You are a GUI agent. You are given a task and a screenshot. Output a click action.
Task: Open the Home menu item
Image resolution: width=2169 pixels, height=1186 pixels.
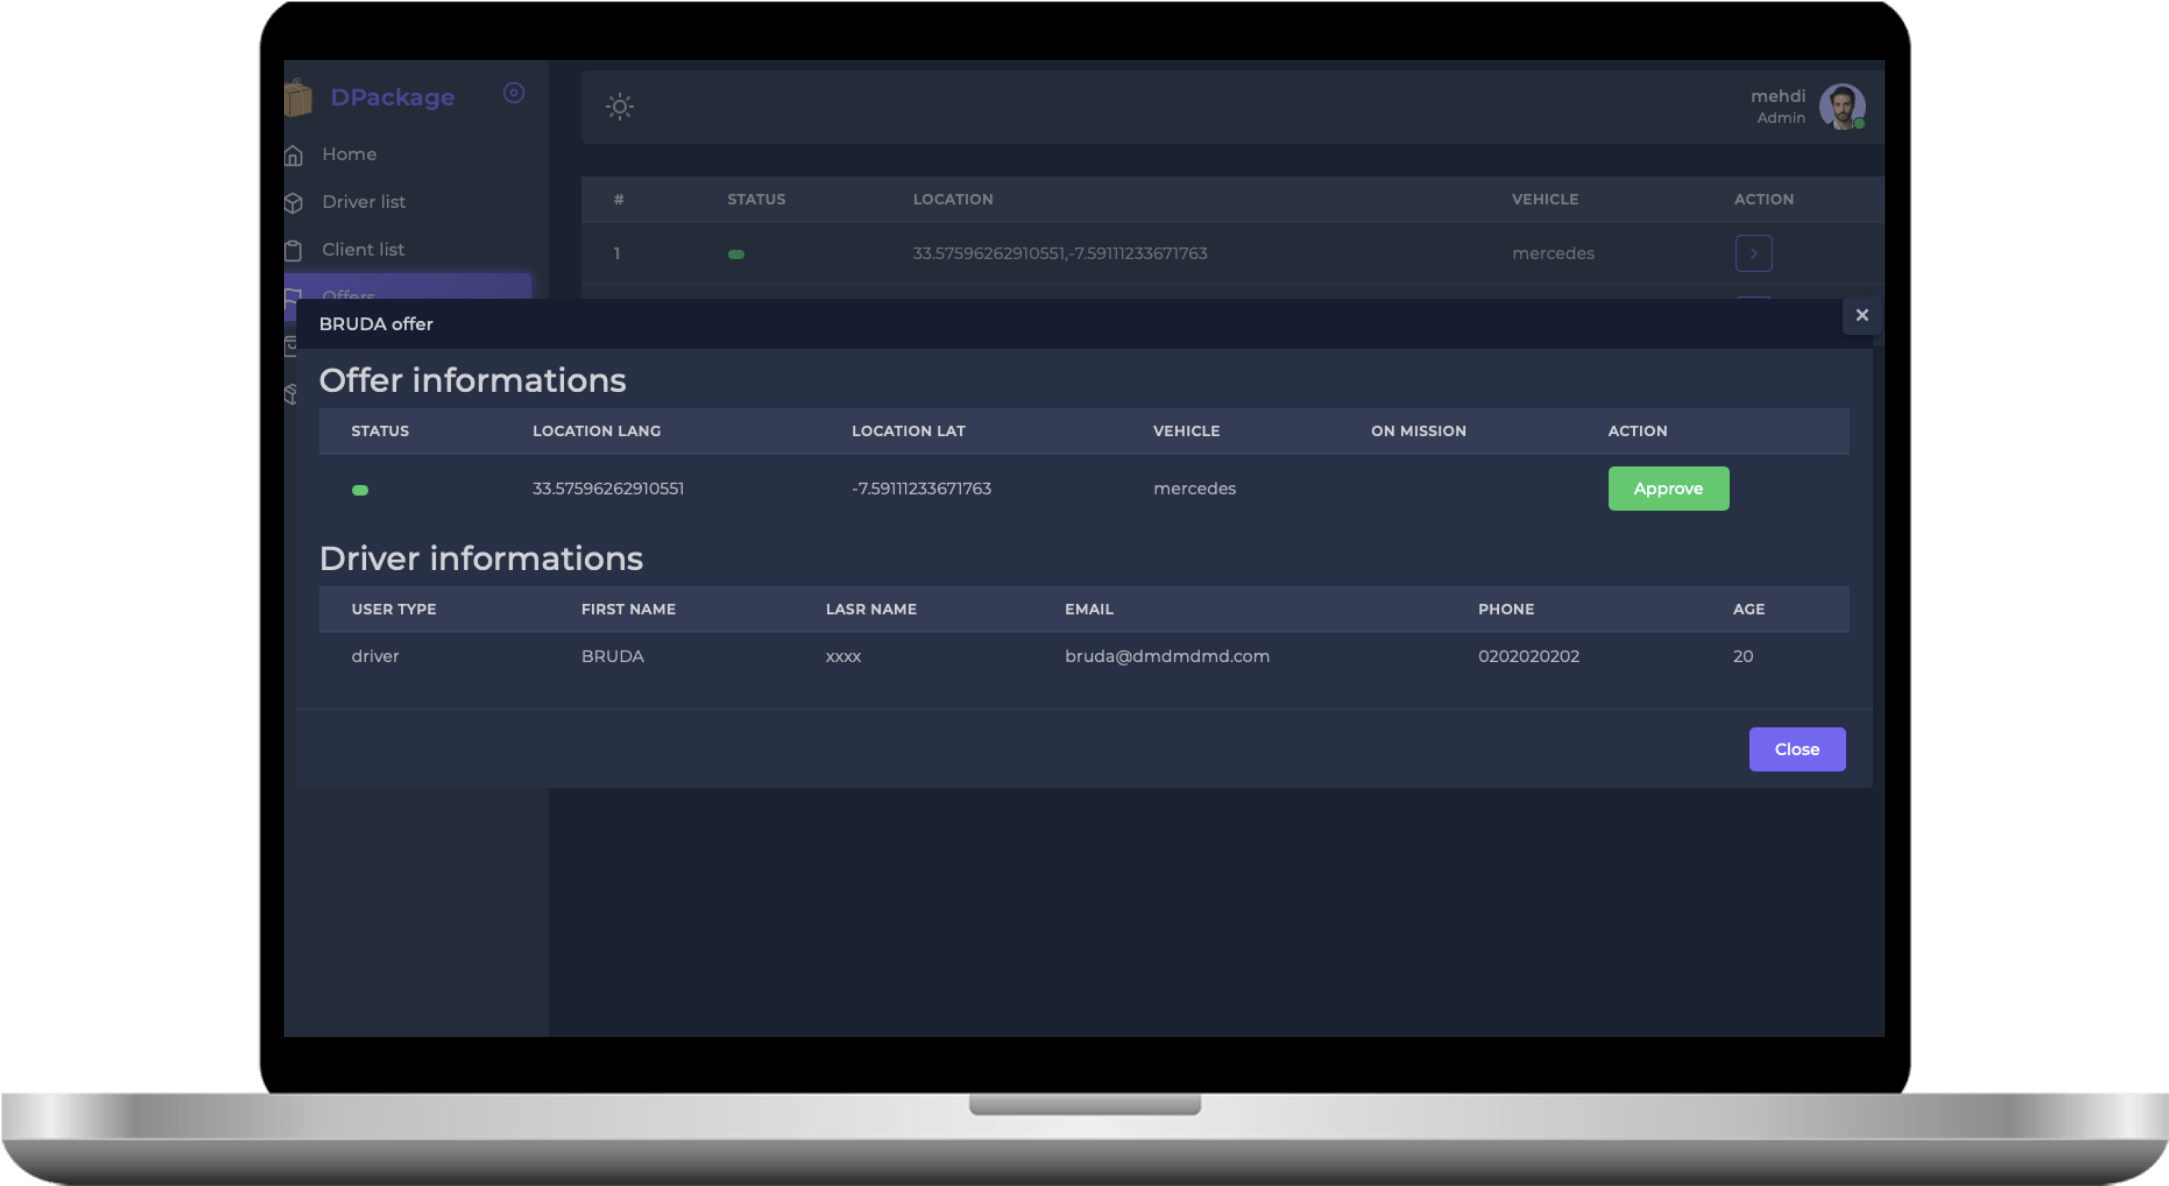349,154
